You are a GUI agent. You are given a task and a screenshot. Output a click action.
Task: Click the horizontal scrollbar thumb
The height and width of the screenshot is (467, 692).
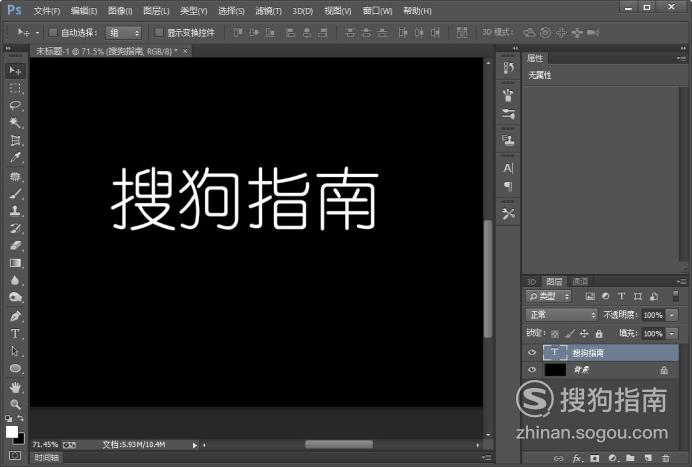[339, 444]
